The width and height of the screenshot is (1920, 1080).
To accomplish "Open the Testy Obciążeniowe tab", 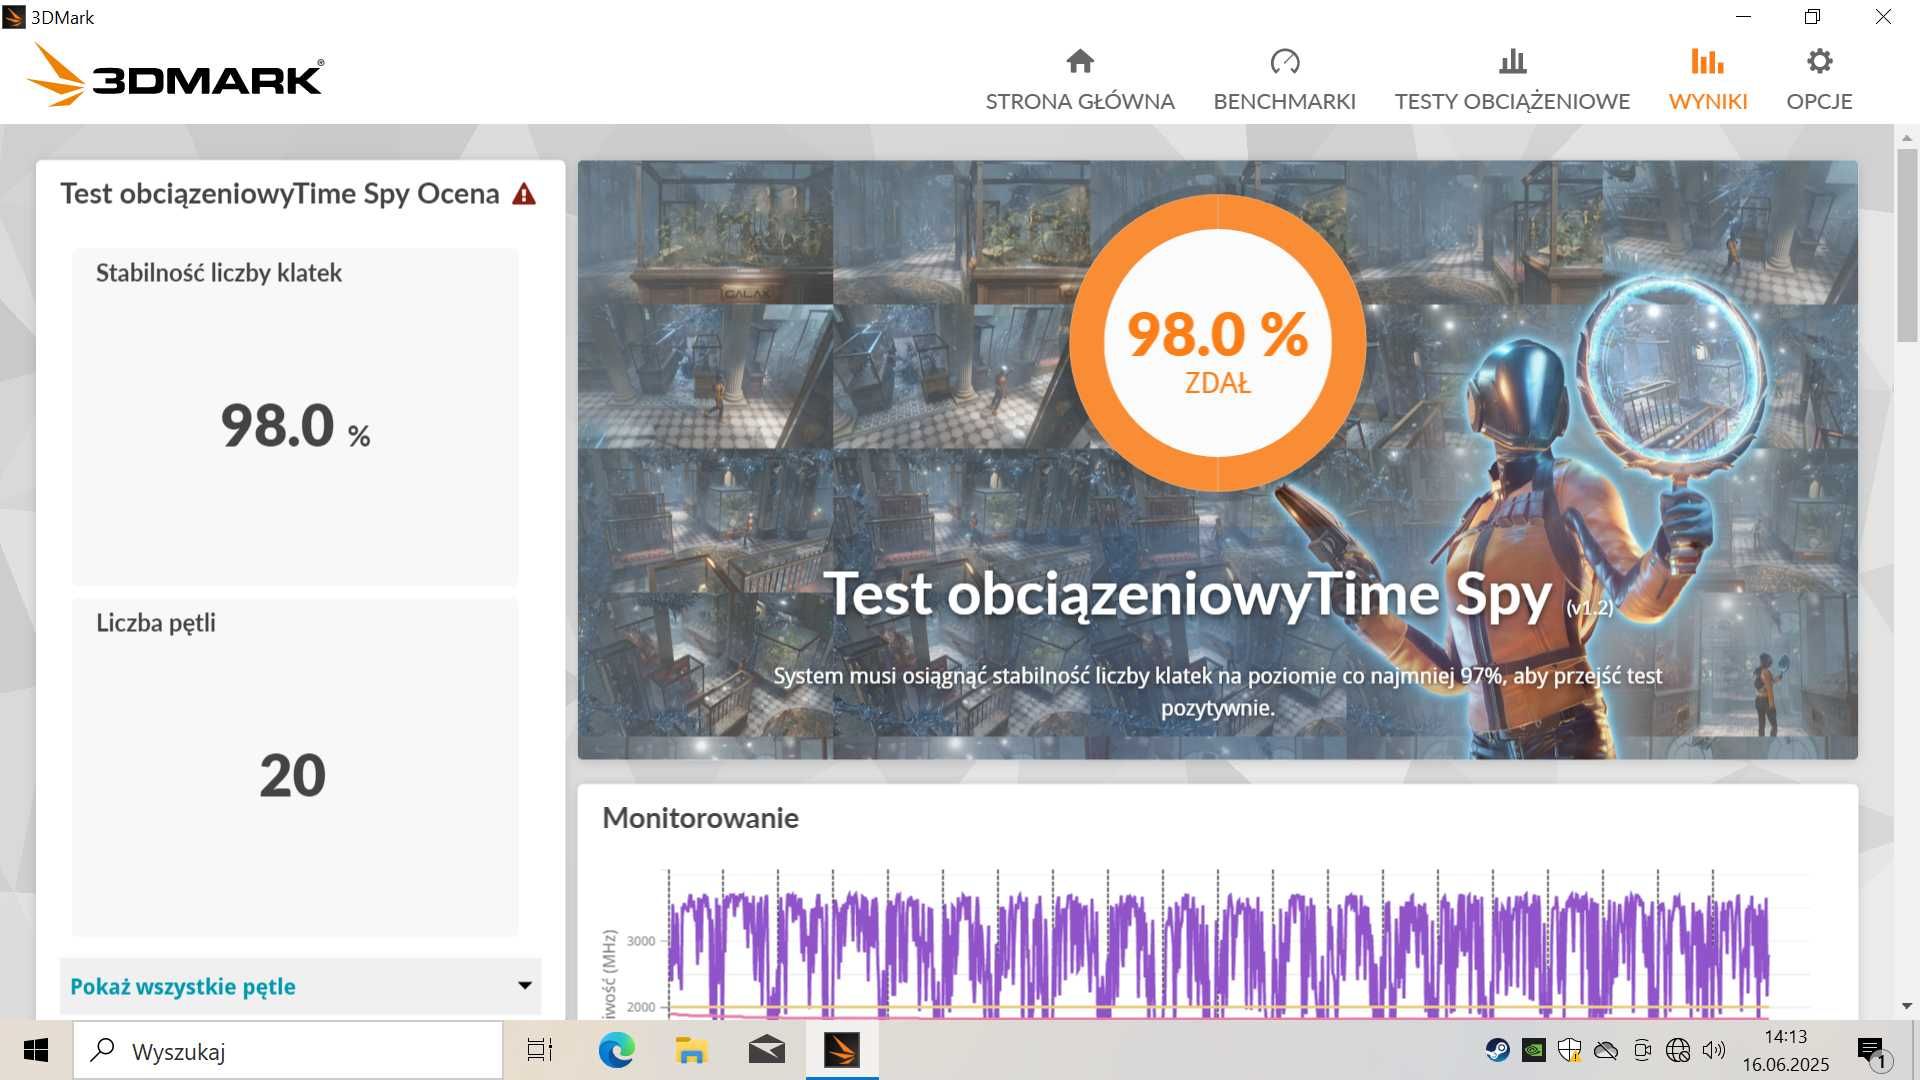I will pyautogui.click(x=1512, y=80).
